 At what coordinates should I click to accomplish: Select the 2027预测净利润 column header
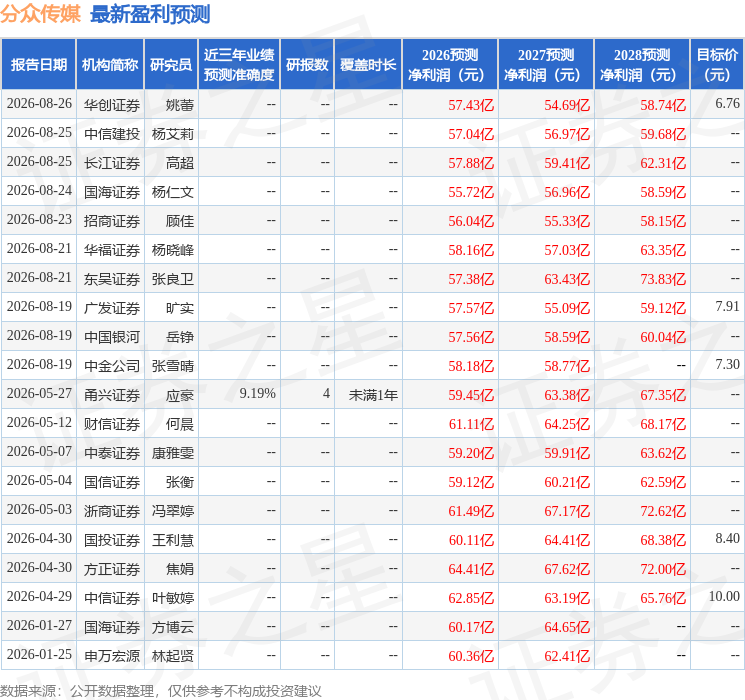546,65
